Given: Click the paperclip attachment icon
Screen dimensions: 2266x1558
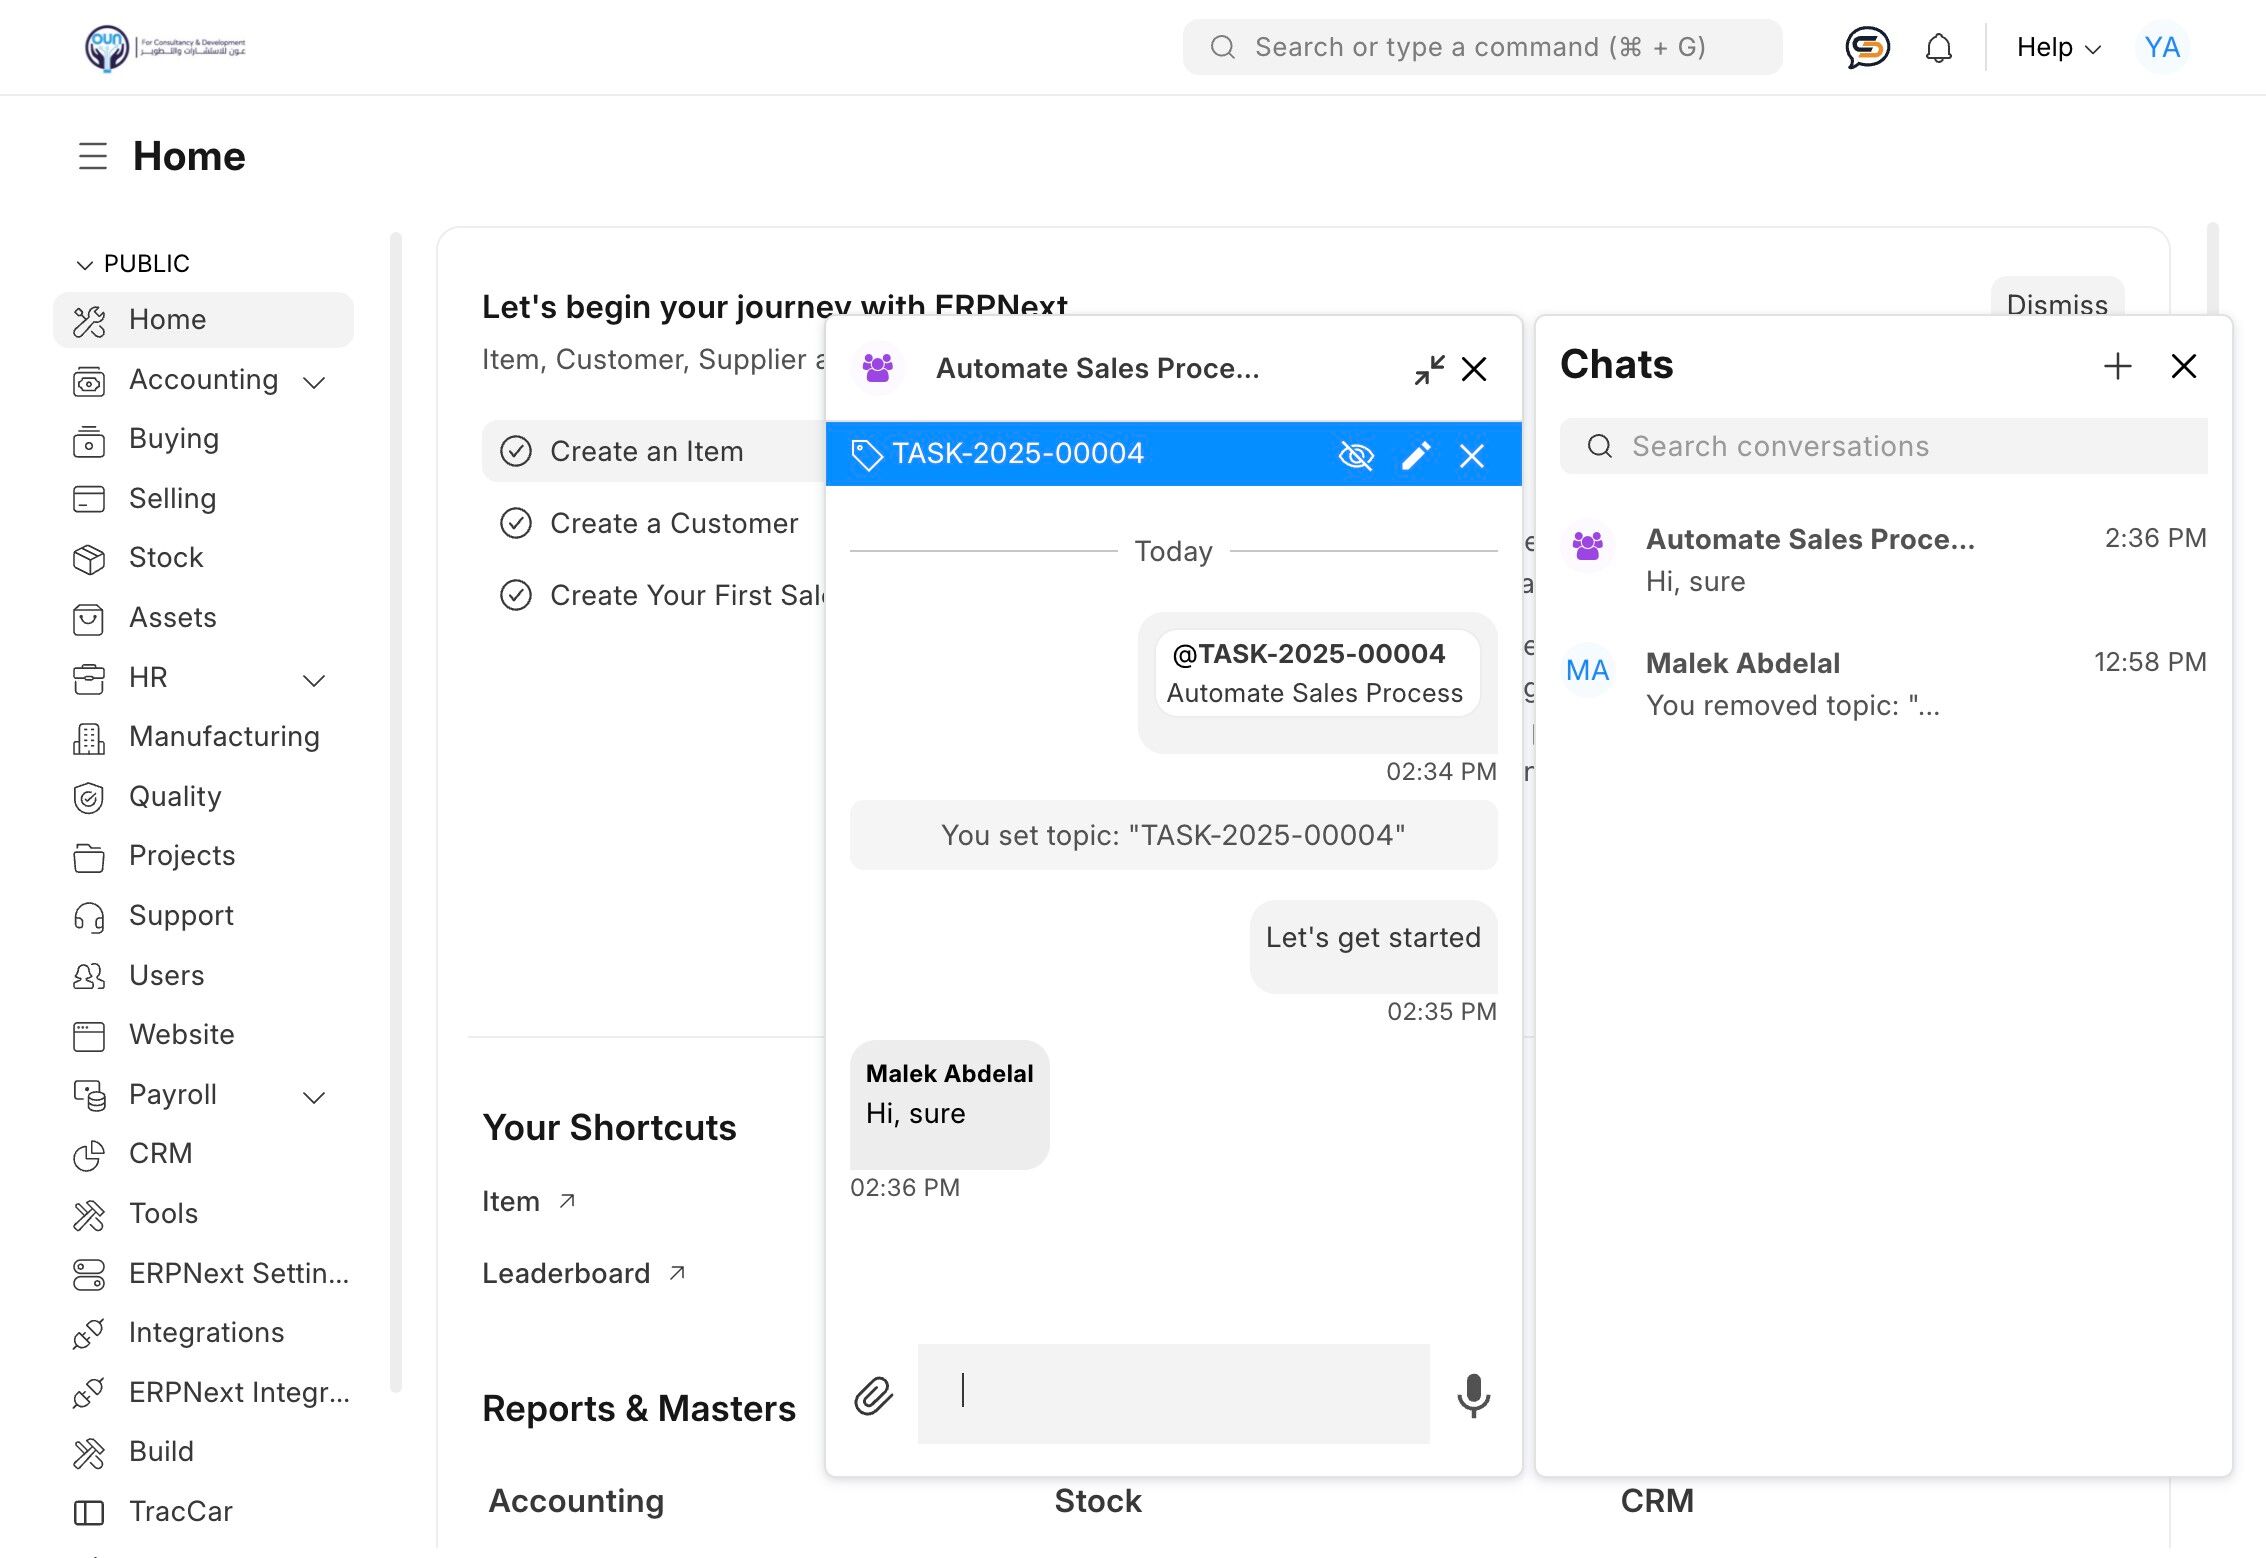Looking at the screenshot, I should click(873, 1395).
